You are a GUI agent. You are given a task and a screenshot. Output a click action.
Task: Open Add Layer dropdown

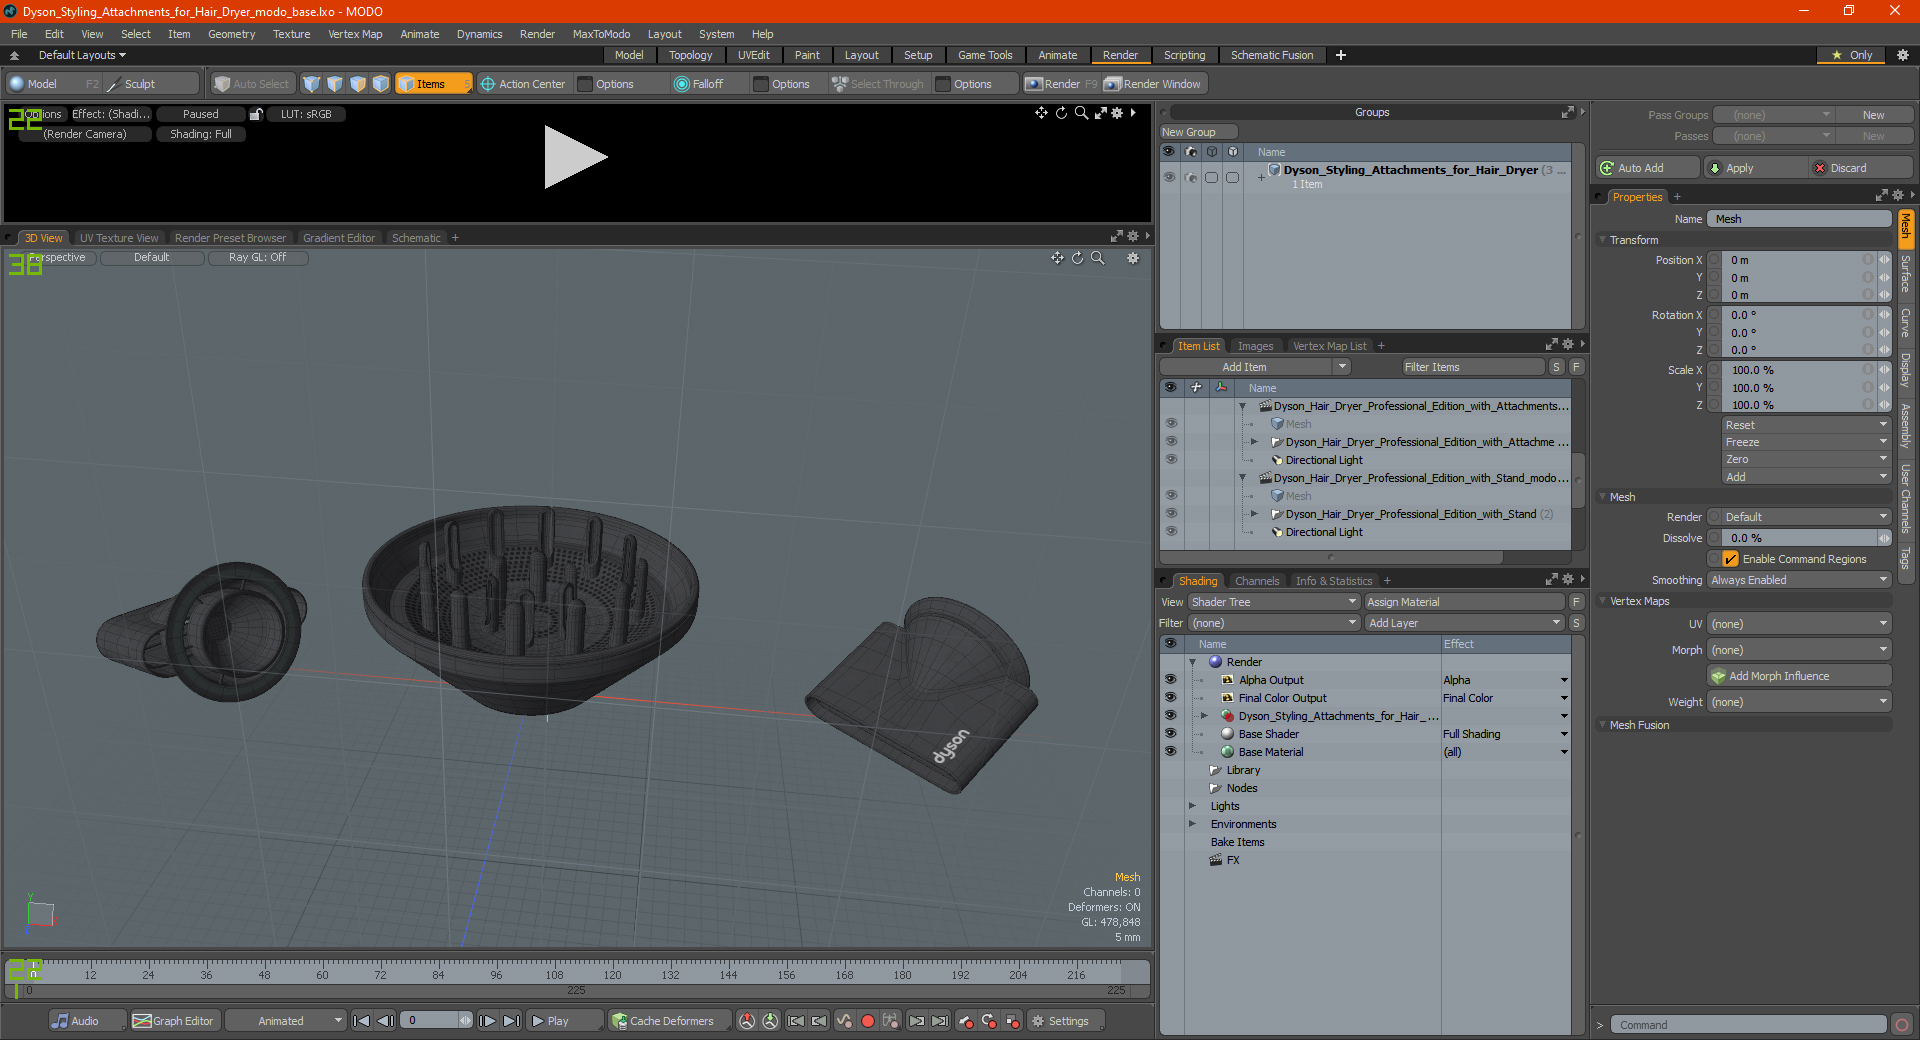point(1464,623)
